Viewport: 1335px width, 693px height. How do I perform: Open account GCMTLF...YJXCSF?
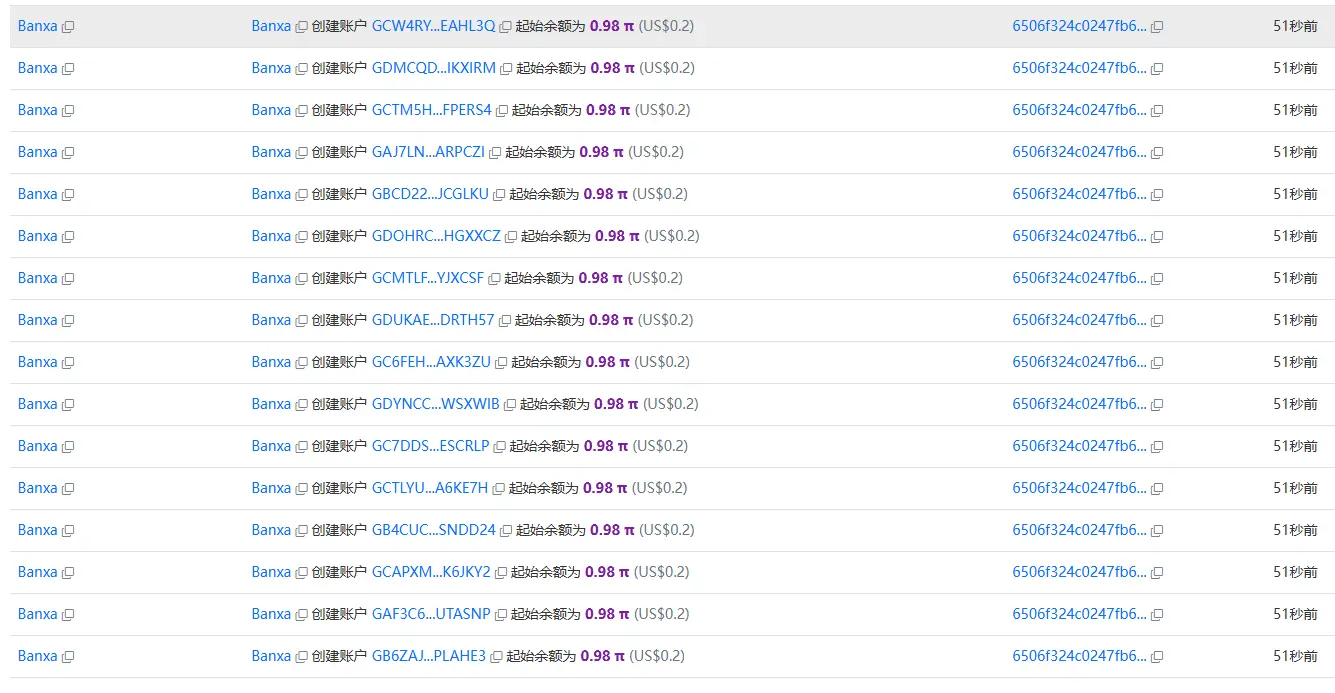[428, 278]
